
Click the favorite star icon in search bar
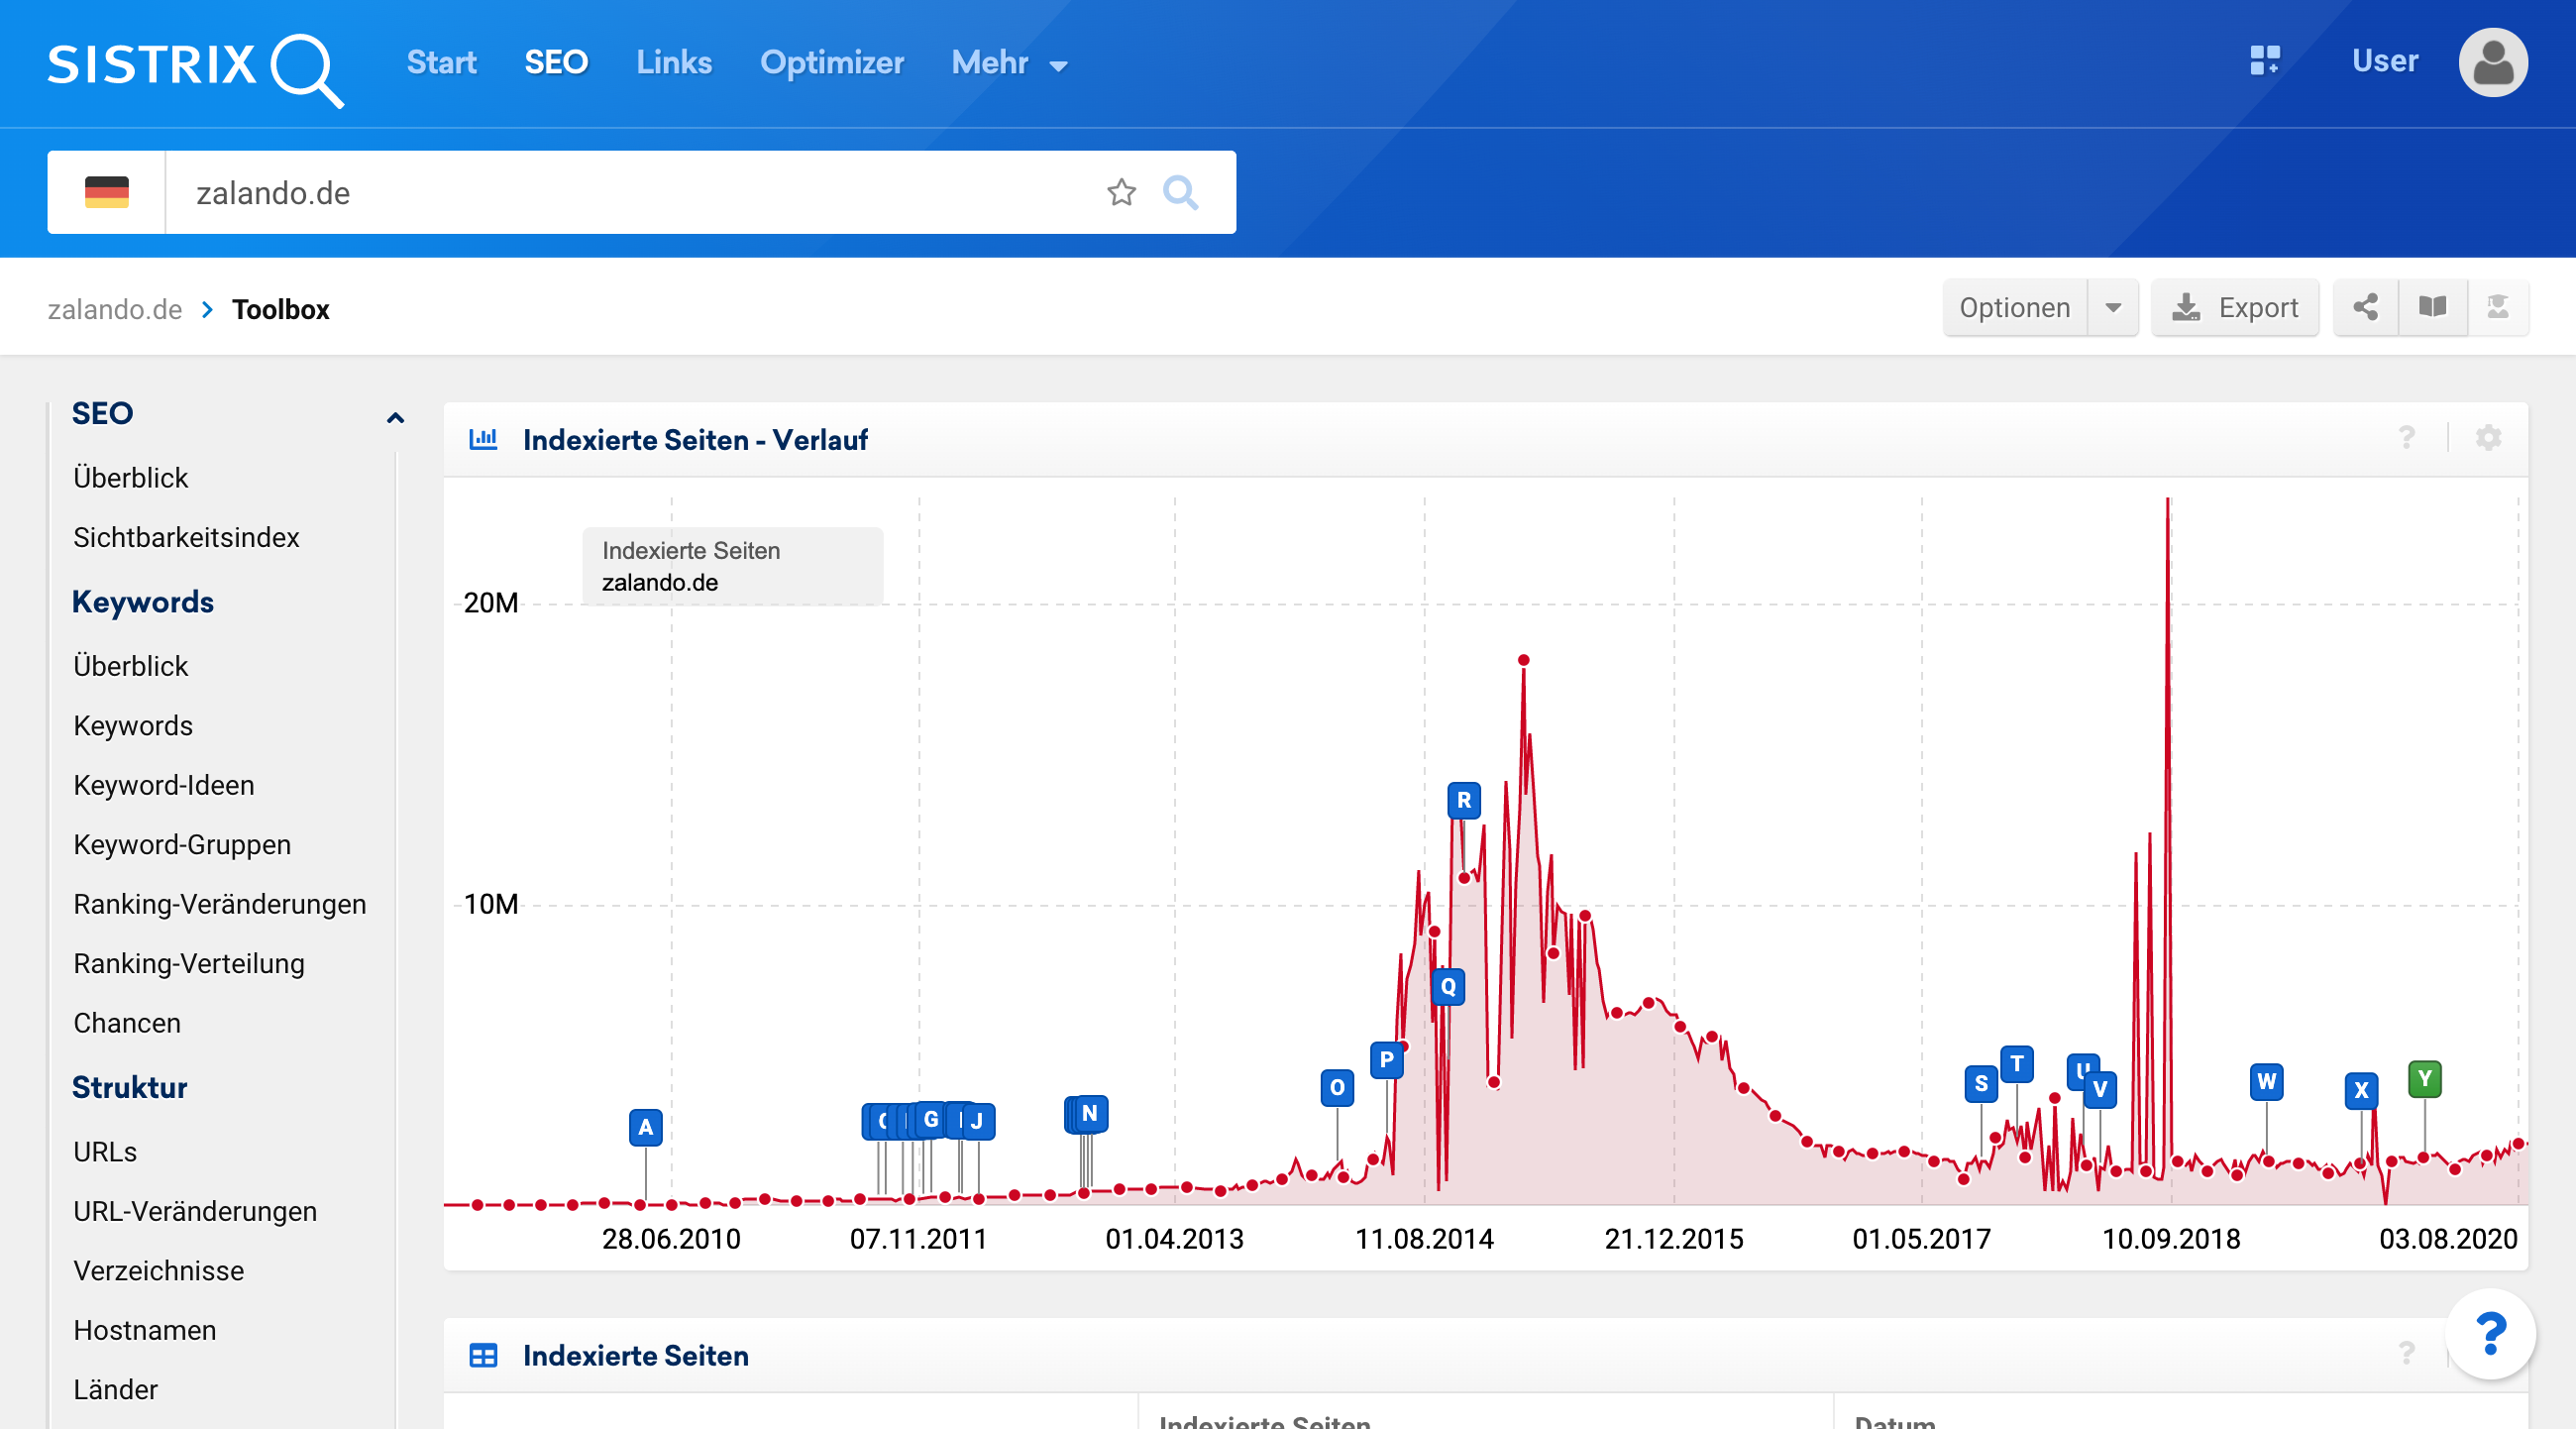point(1121,192)
